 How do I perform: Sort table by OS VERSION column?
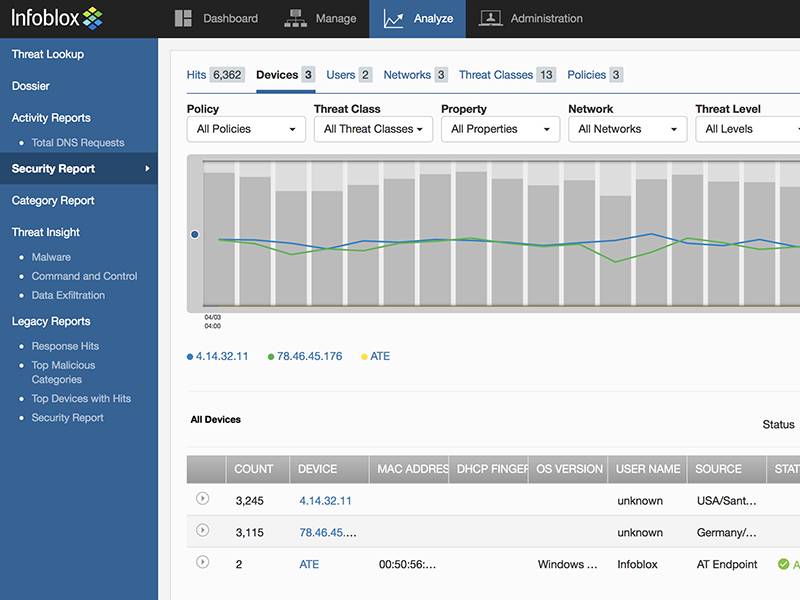(568, 469)
